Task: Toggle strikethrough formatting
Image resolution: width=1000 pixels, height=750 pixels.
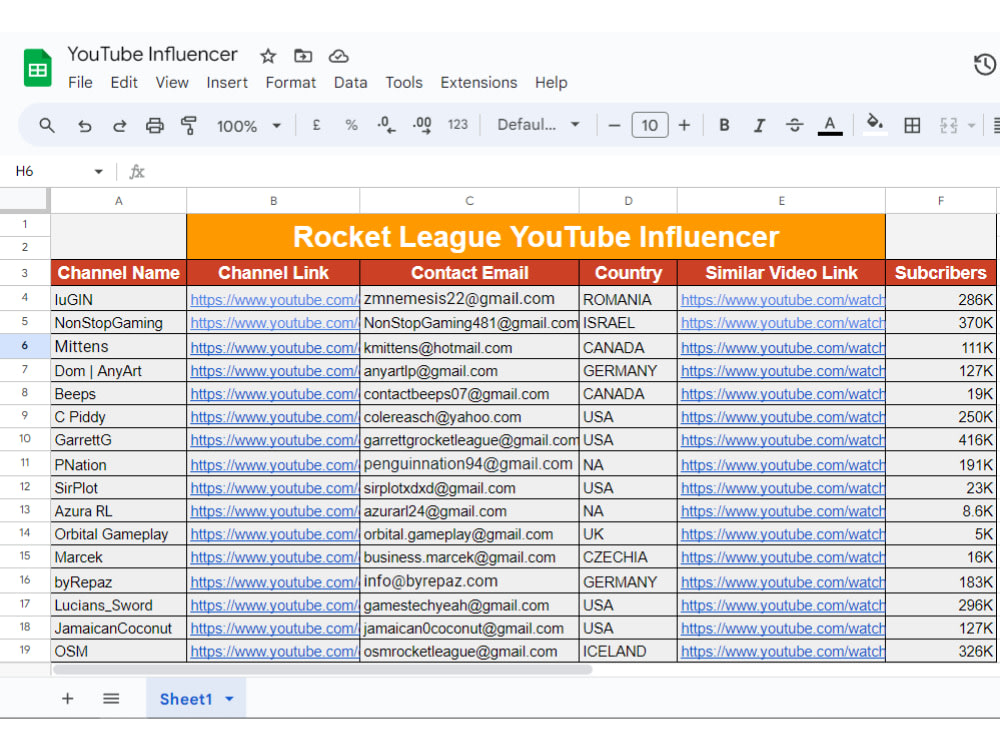Action: point(794,125)
